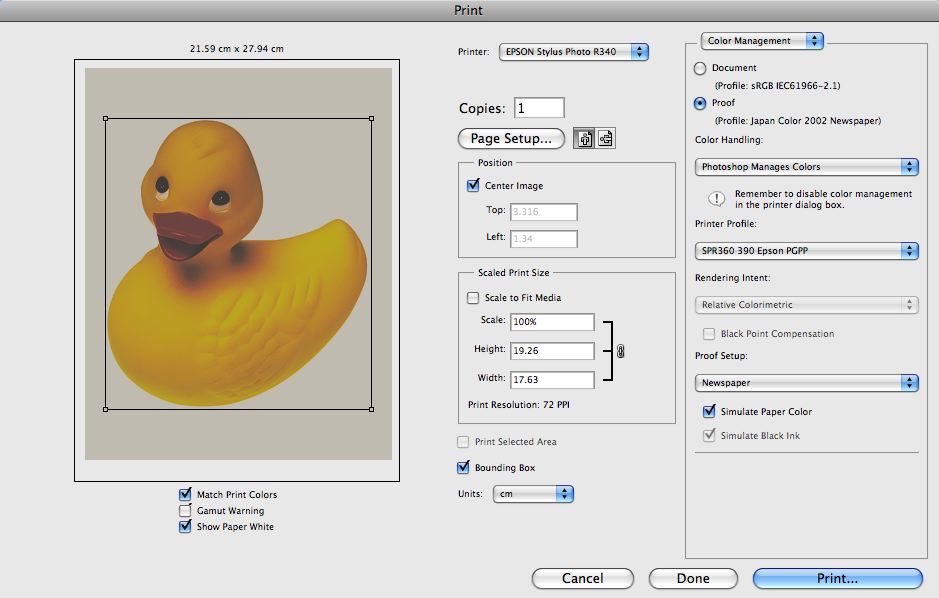Enable Scale to Fit Media
Image resolution: width=939 pixels, height=598 pixels.
point(473,298)
